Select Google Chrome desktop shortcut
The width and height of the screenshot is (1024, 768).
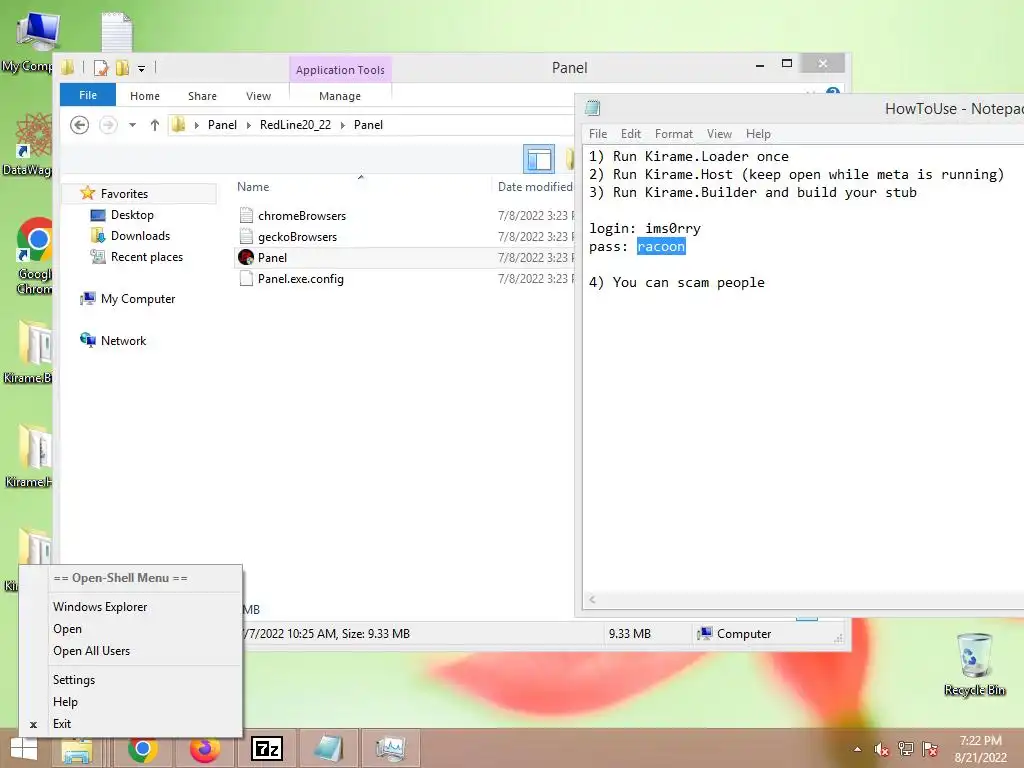pyautogui.click(x=35, y=256)
